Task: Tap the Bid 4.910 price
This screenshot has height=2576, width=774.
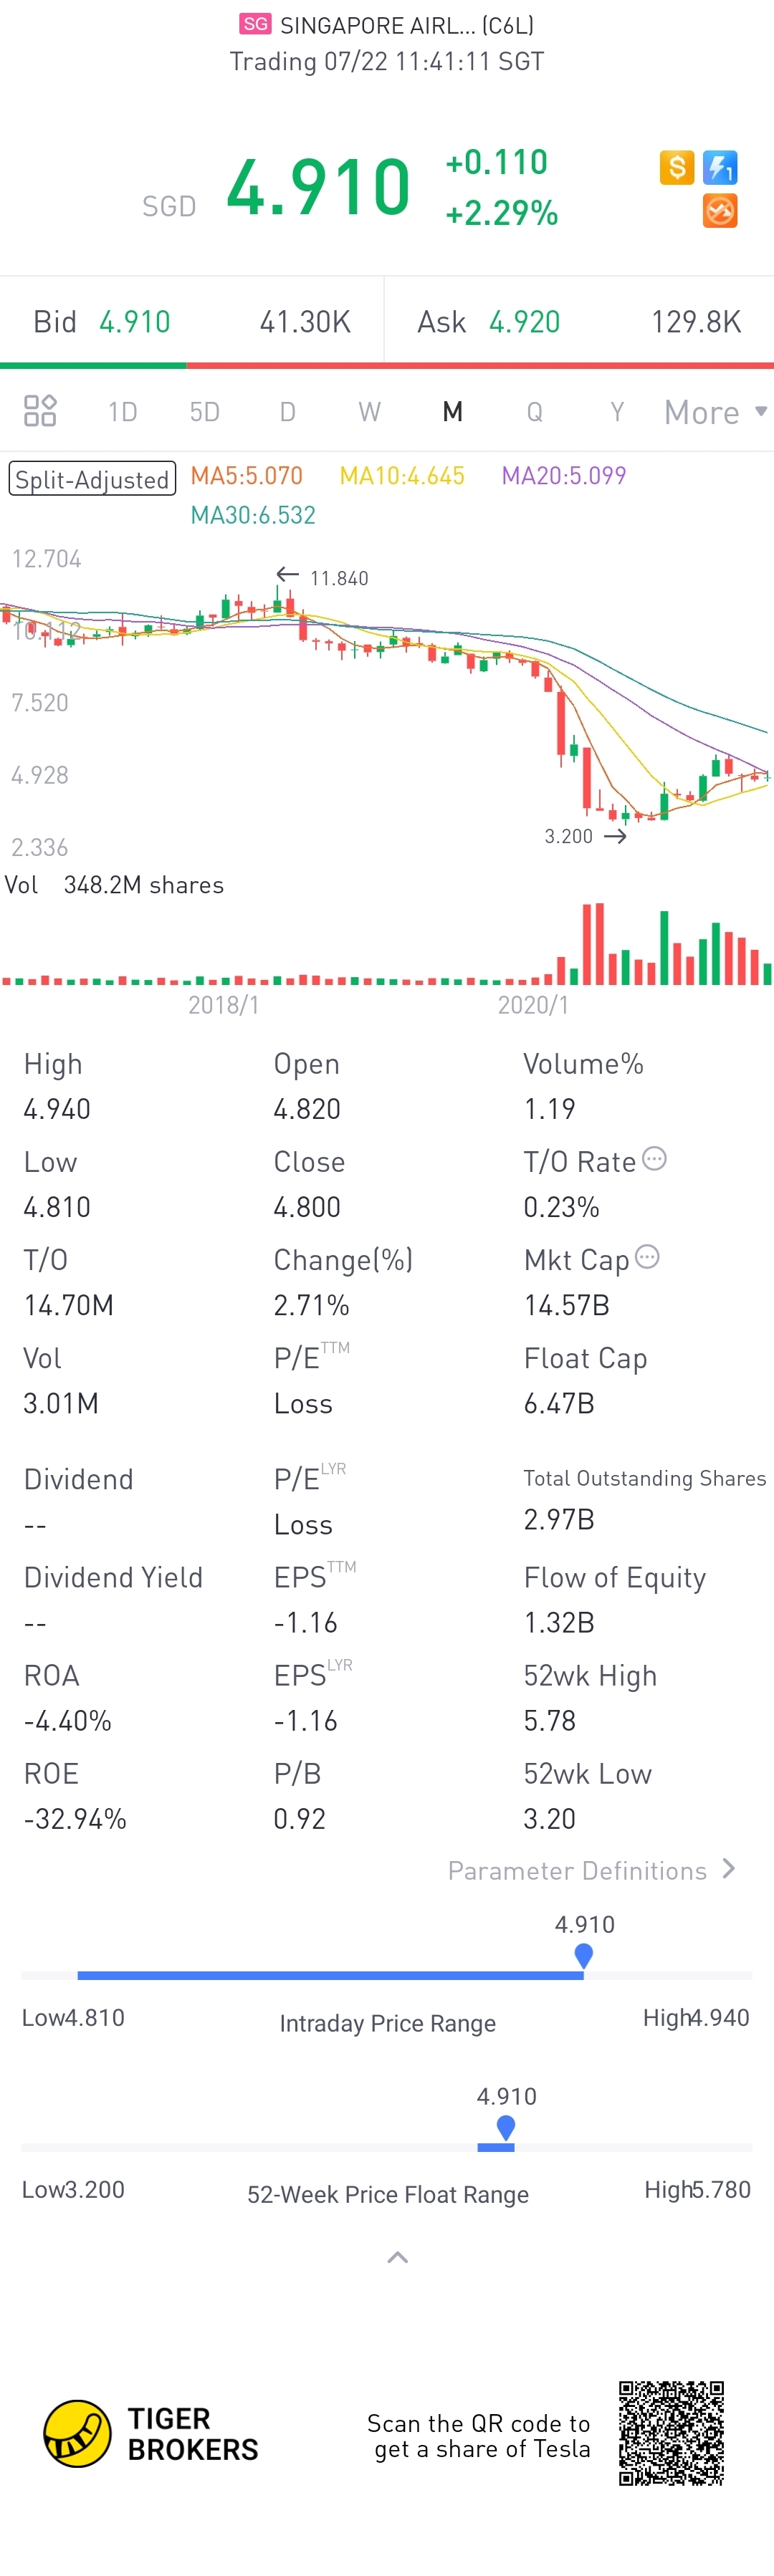Action: [134, 322]
